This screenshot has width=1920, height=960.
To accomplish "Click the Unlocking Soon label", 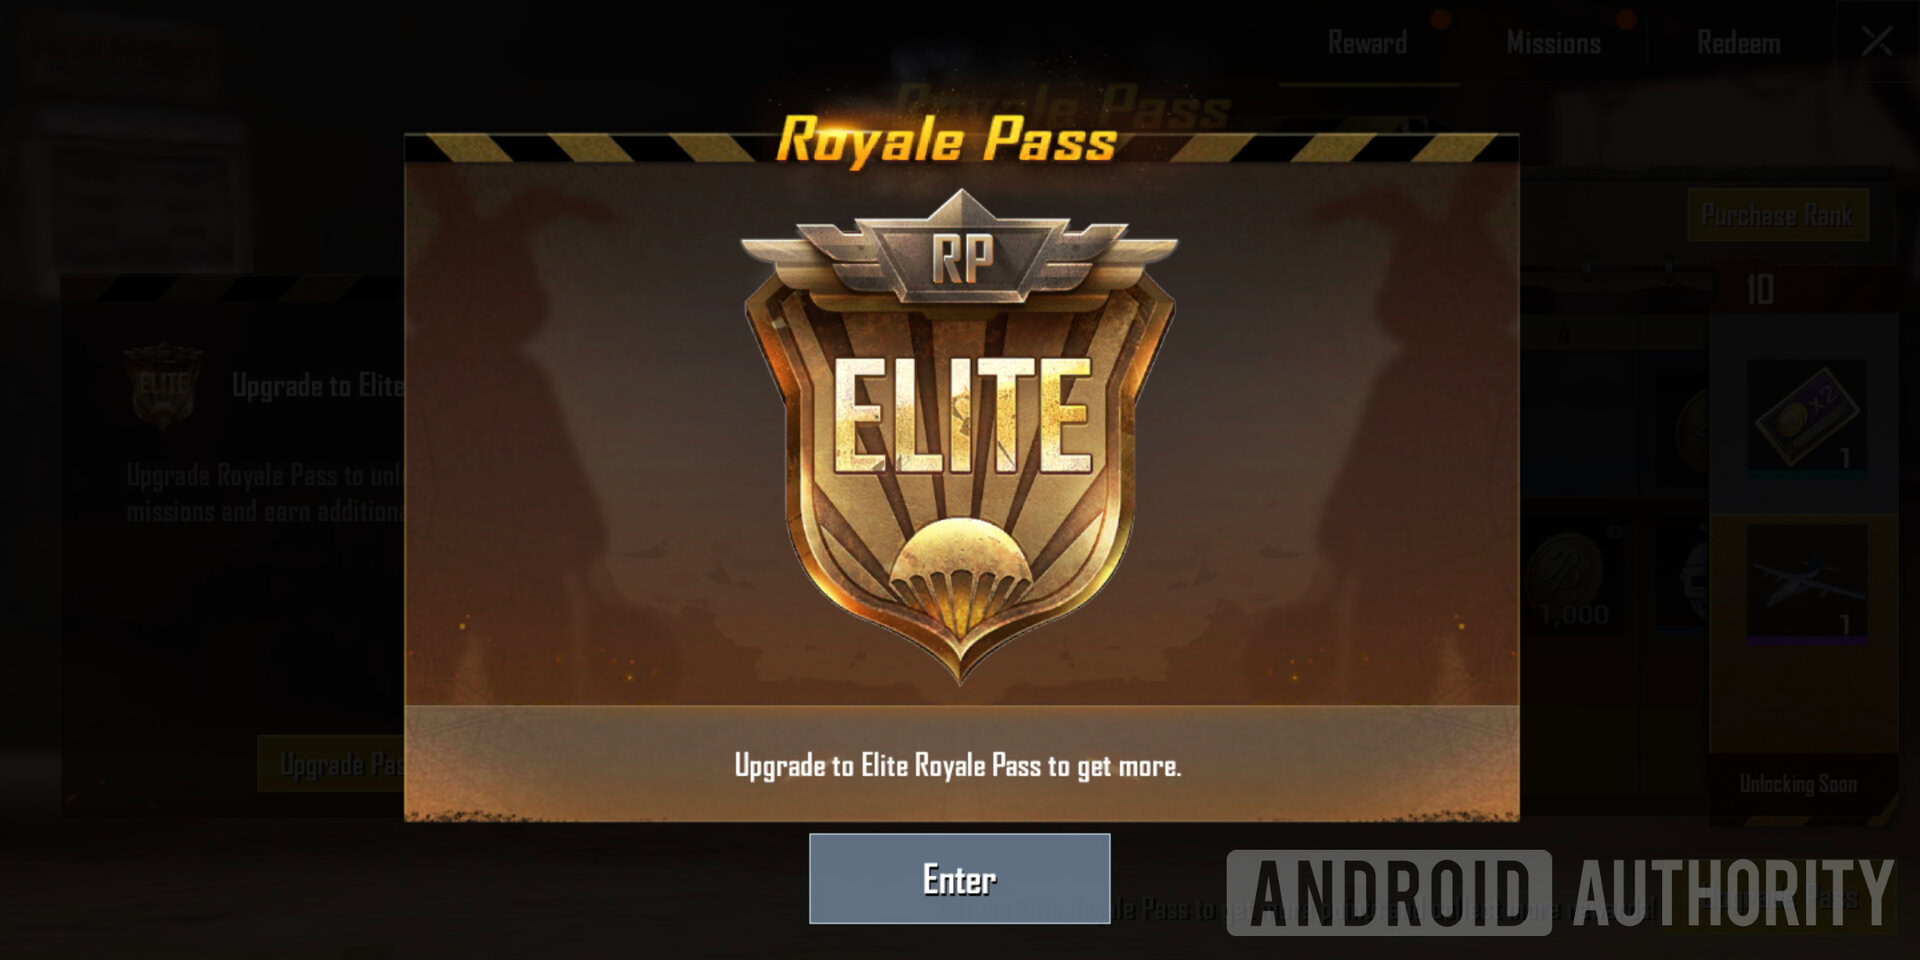I will 1798,783.
